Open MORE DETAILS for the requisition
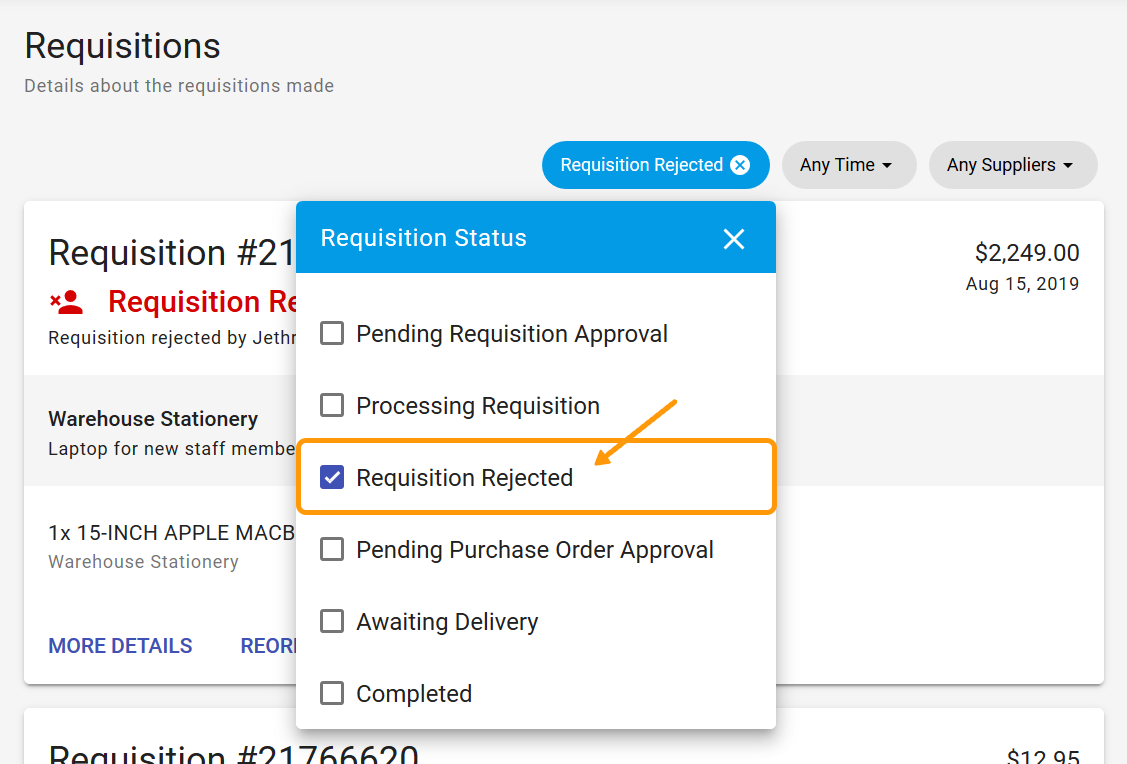The height and width of the screenshot is (764, 1127). pyautogui.click(x=120, y=646)
